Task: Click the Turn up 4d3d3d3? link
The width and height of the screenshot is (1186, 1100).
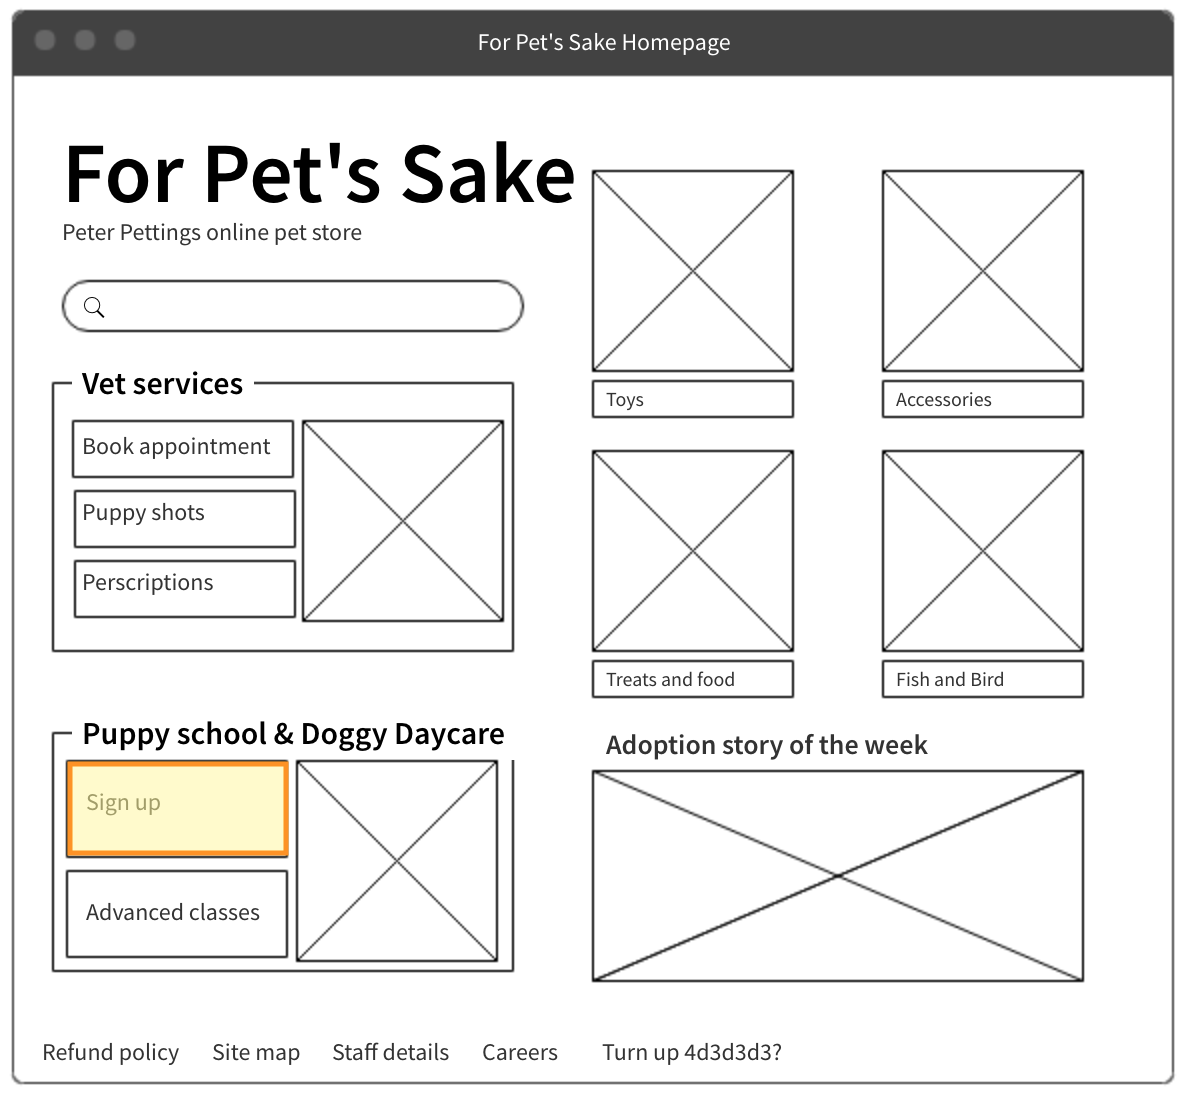Action: pos(691,1052)
